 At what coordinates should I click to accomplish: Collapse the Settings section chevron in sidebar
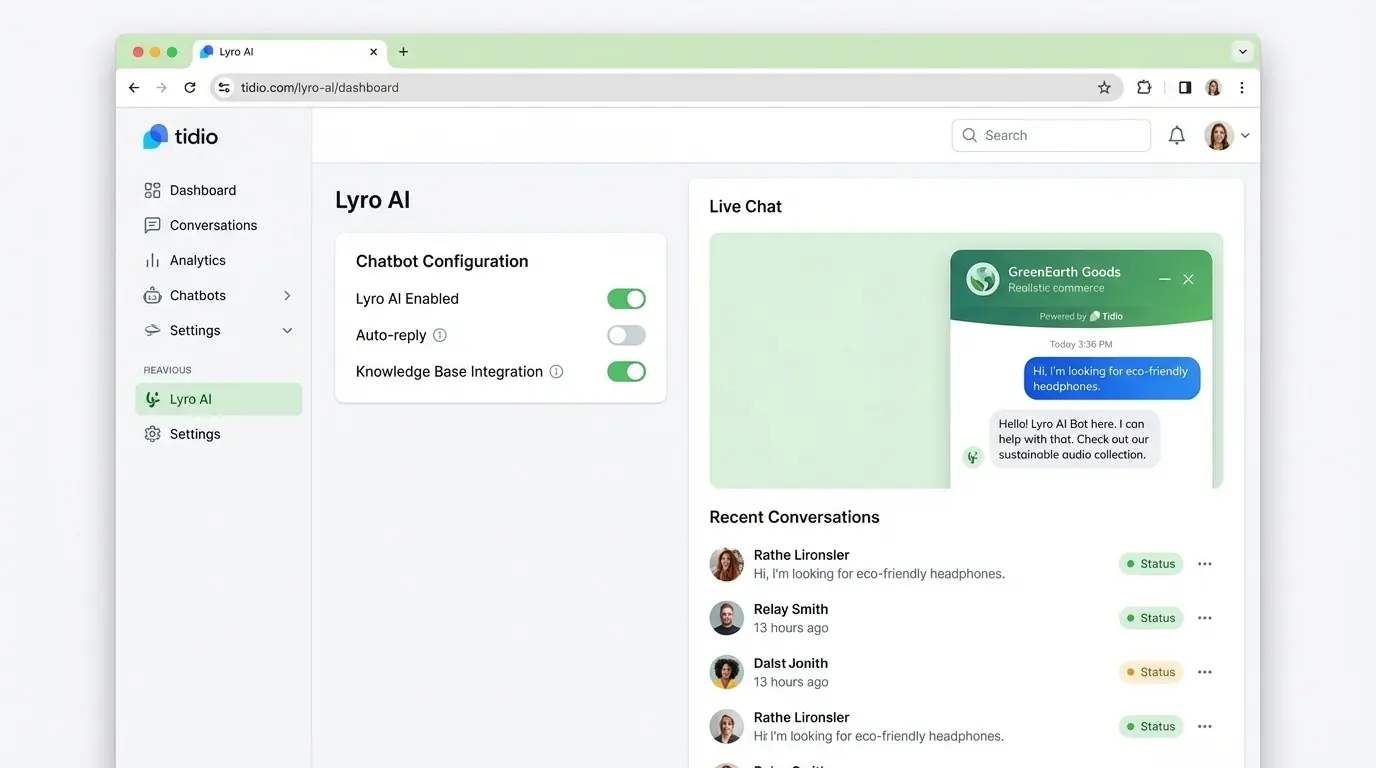click(x=287, y=331)
